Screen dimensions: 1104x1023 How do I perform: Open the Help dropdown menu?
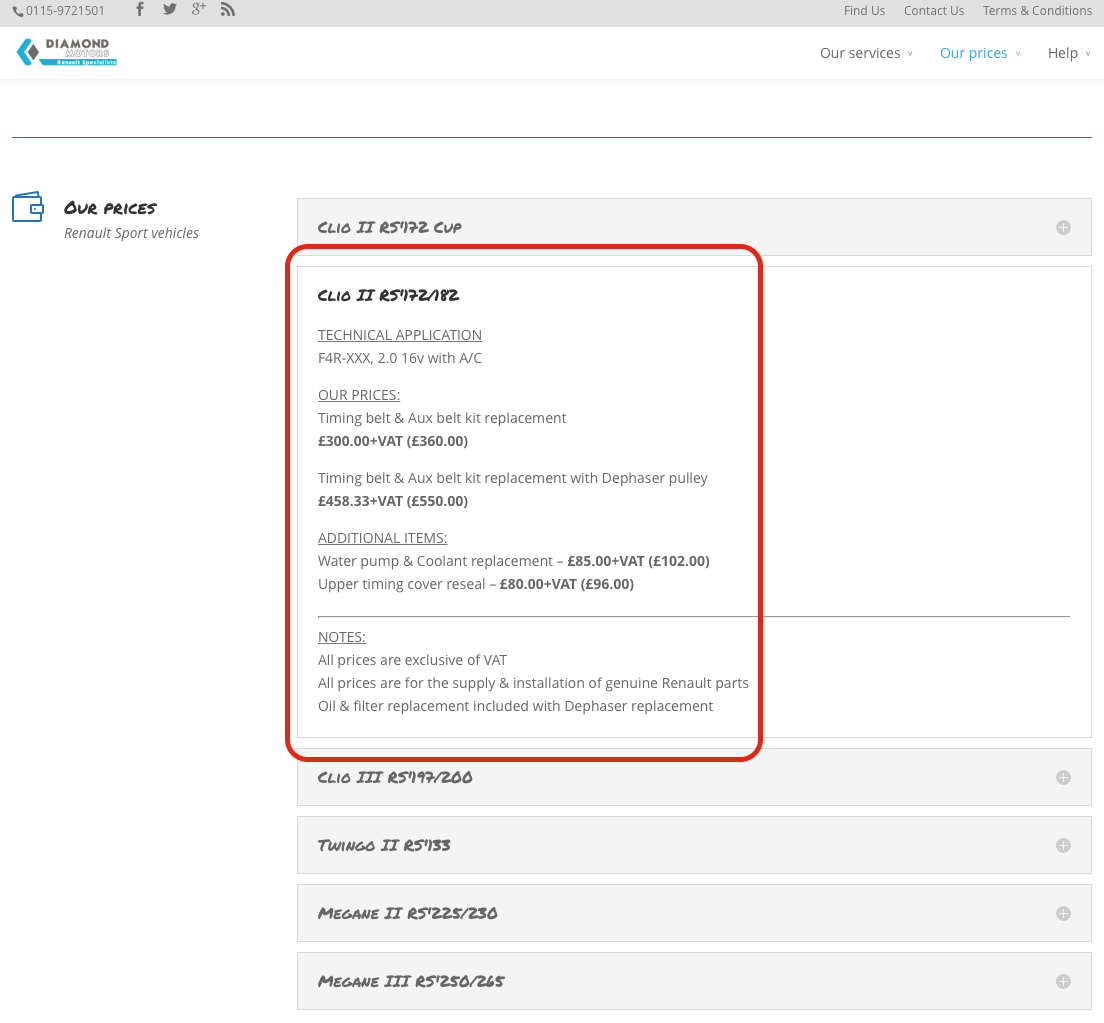point(1063,53)
